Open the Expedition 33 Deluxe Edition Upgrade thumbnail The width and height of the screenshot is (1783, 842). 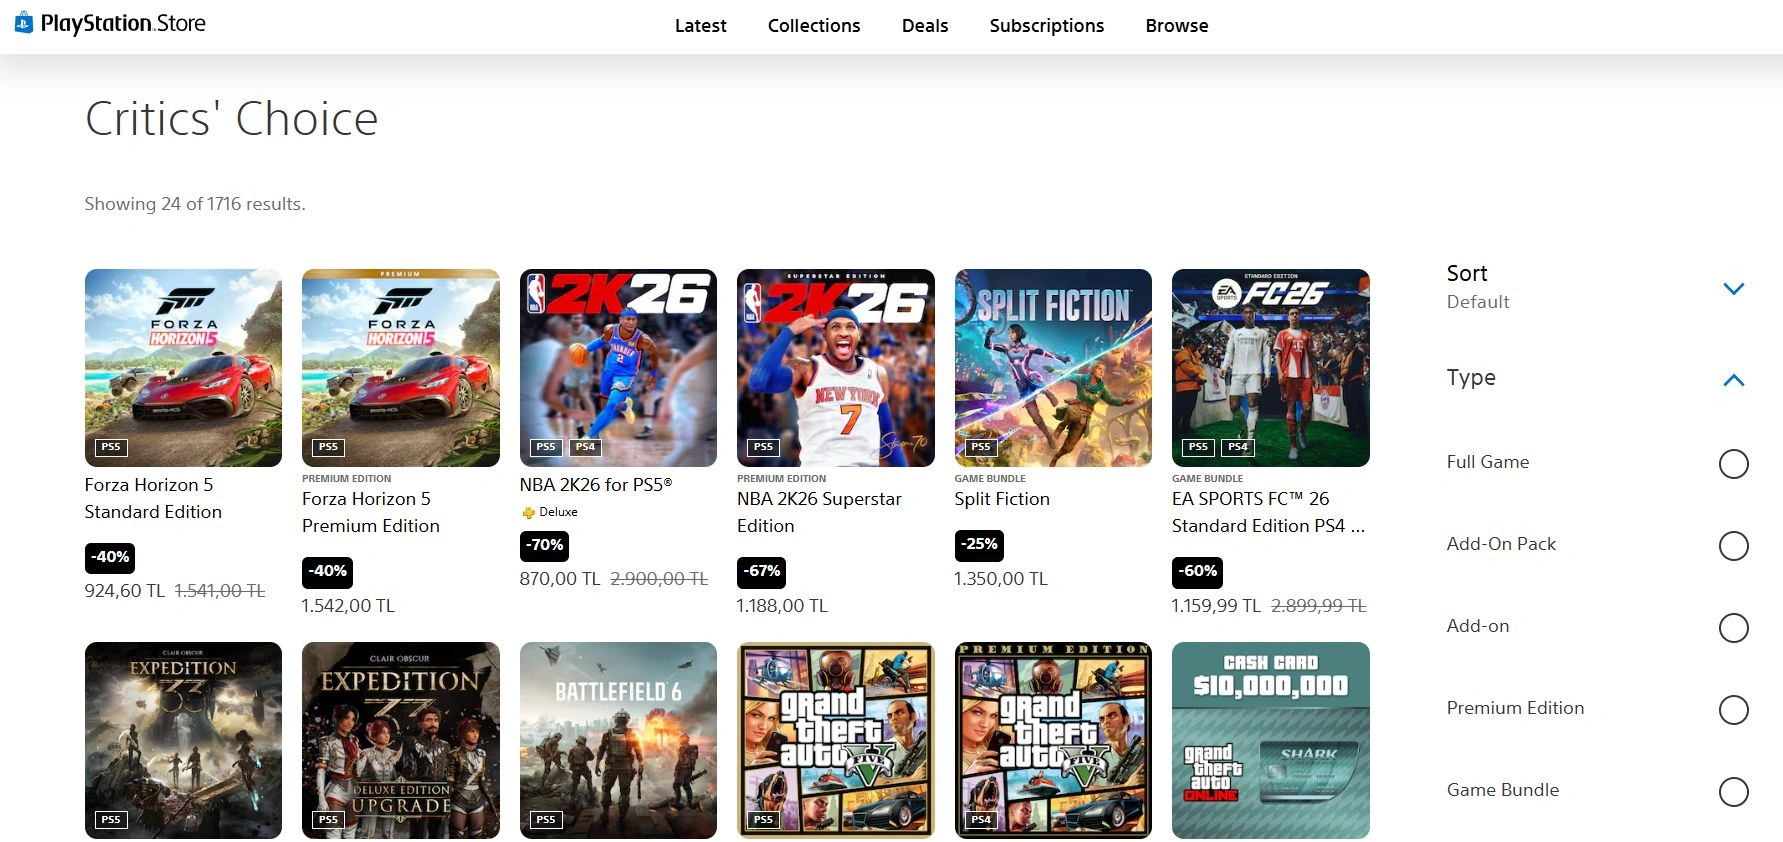click(x=400, y=740)
